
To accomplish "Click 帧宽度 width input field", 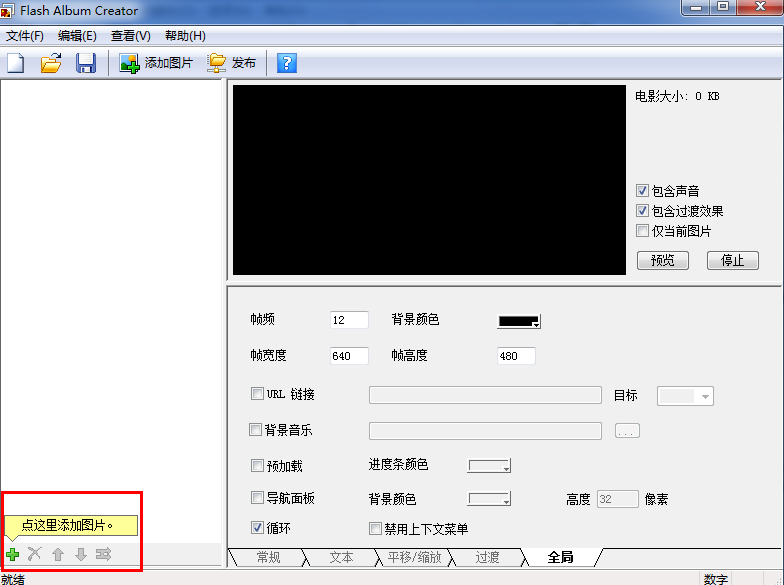I will [349, 356].
